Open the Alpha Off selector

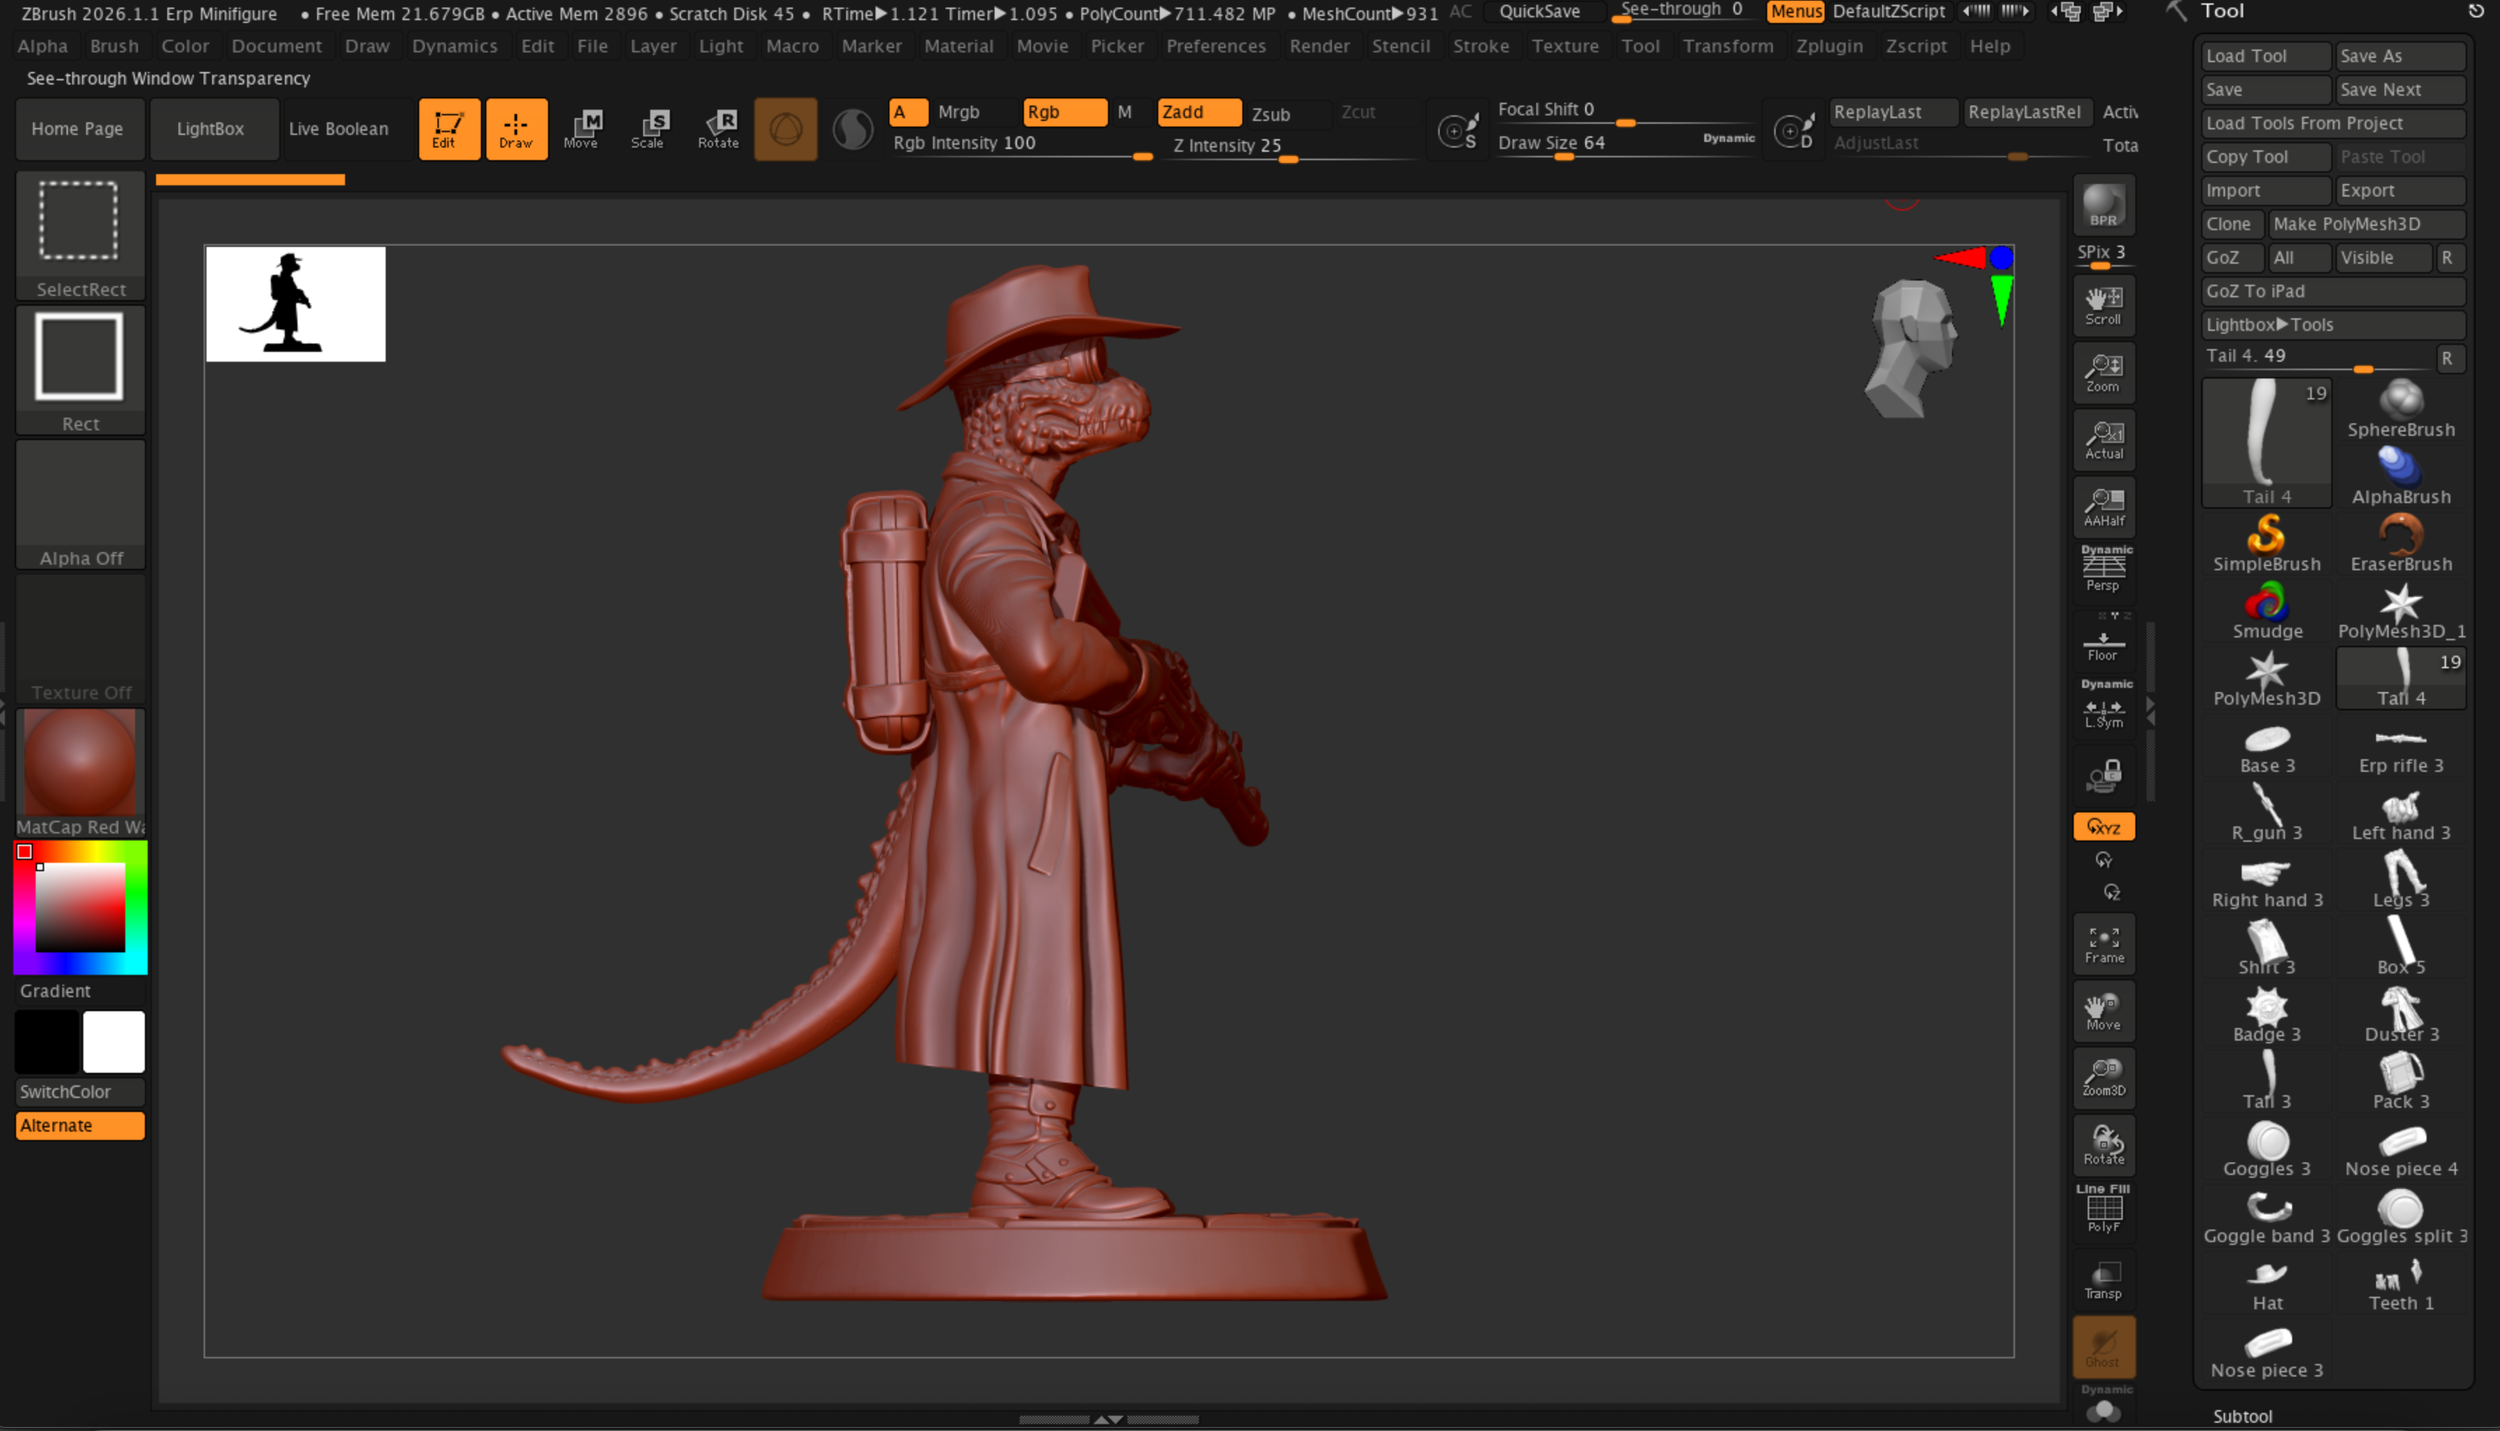pos(80,505)
